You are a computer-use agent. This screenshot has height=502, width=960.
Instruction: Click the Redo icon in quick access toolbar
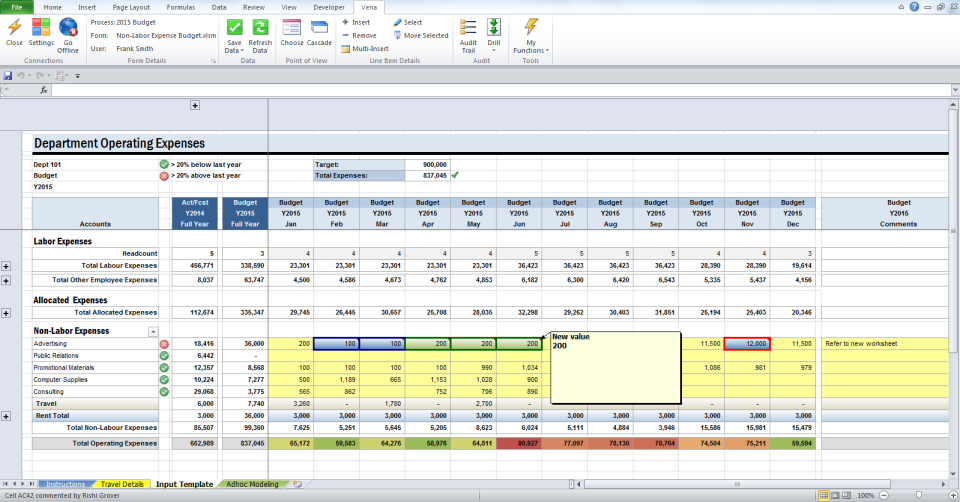[x=40, y=76]
